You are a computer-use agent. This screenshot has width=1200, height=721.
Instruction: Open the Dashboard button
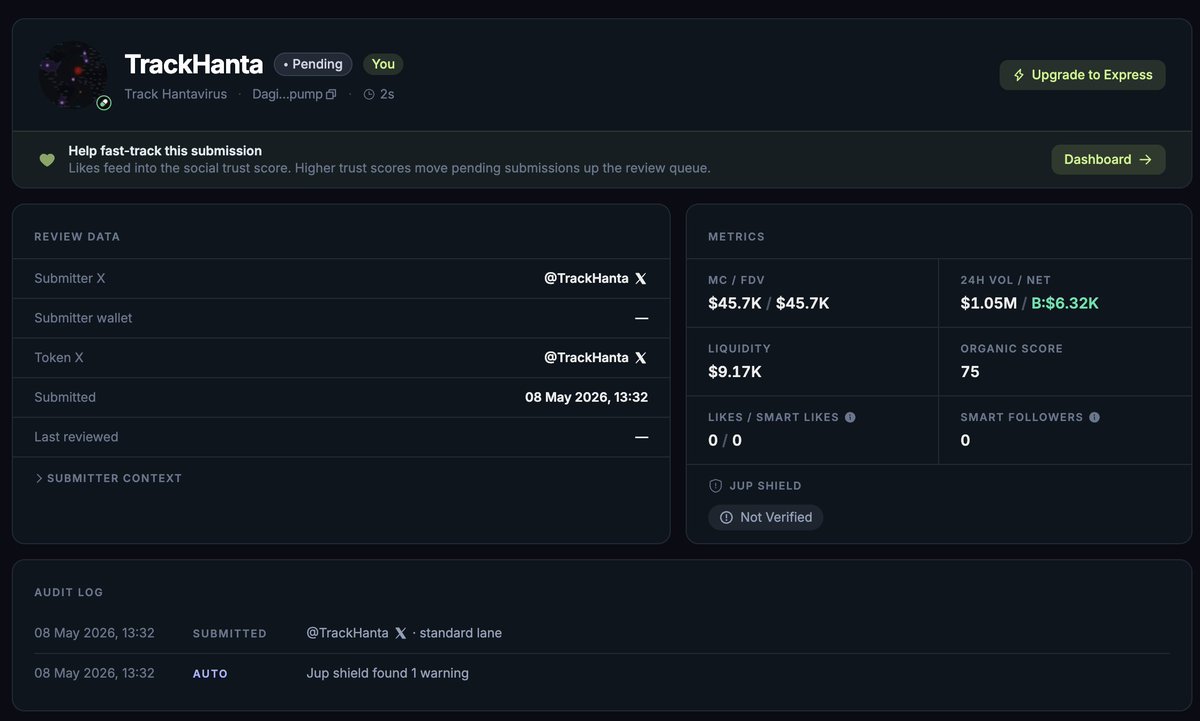(x=1108, y=159)
